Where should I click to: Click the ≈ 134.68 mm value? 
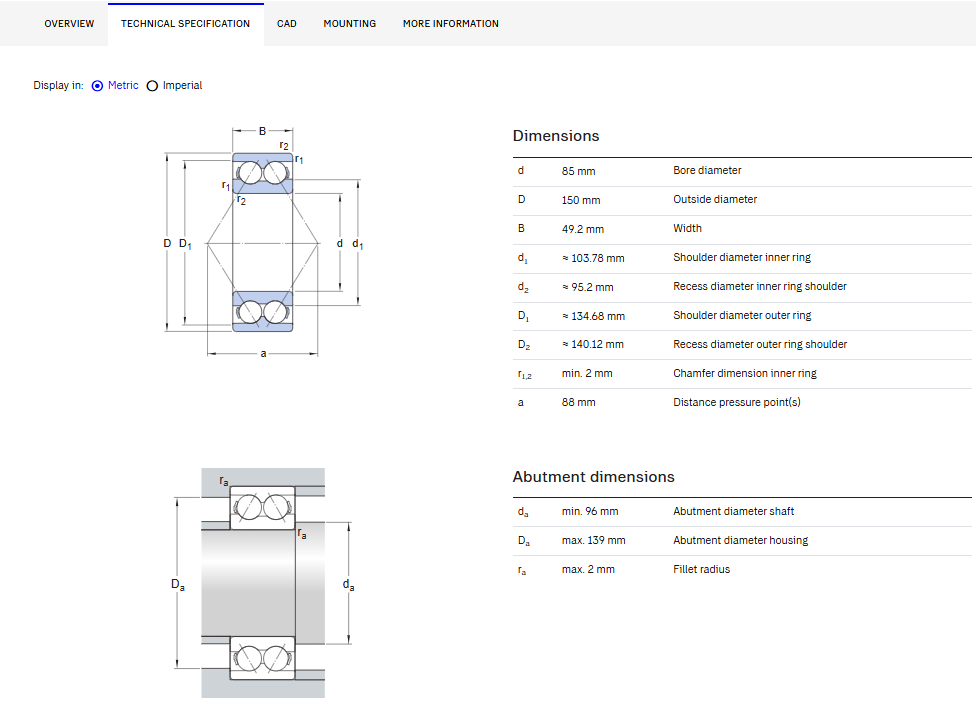click(x=593, y=316)
